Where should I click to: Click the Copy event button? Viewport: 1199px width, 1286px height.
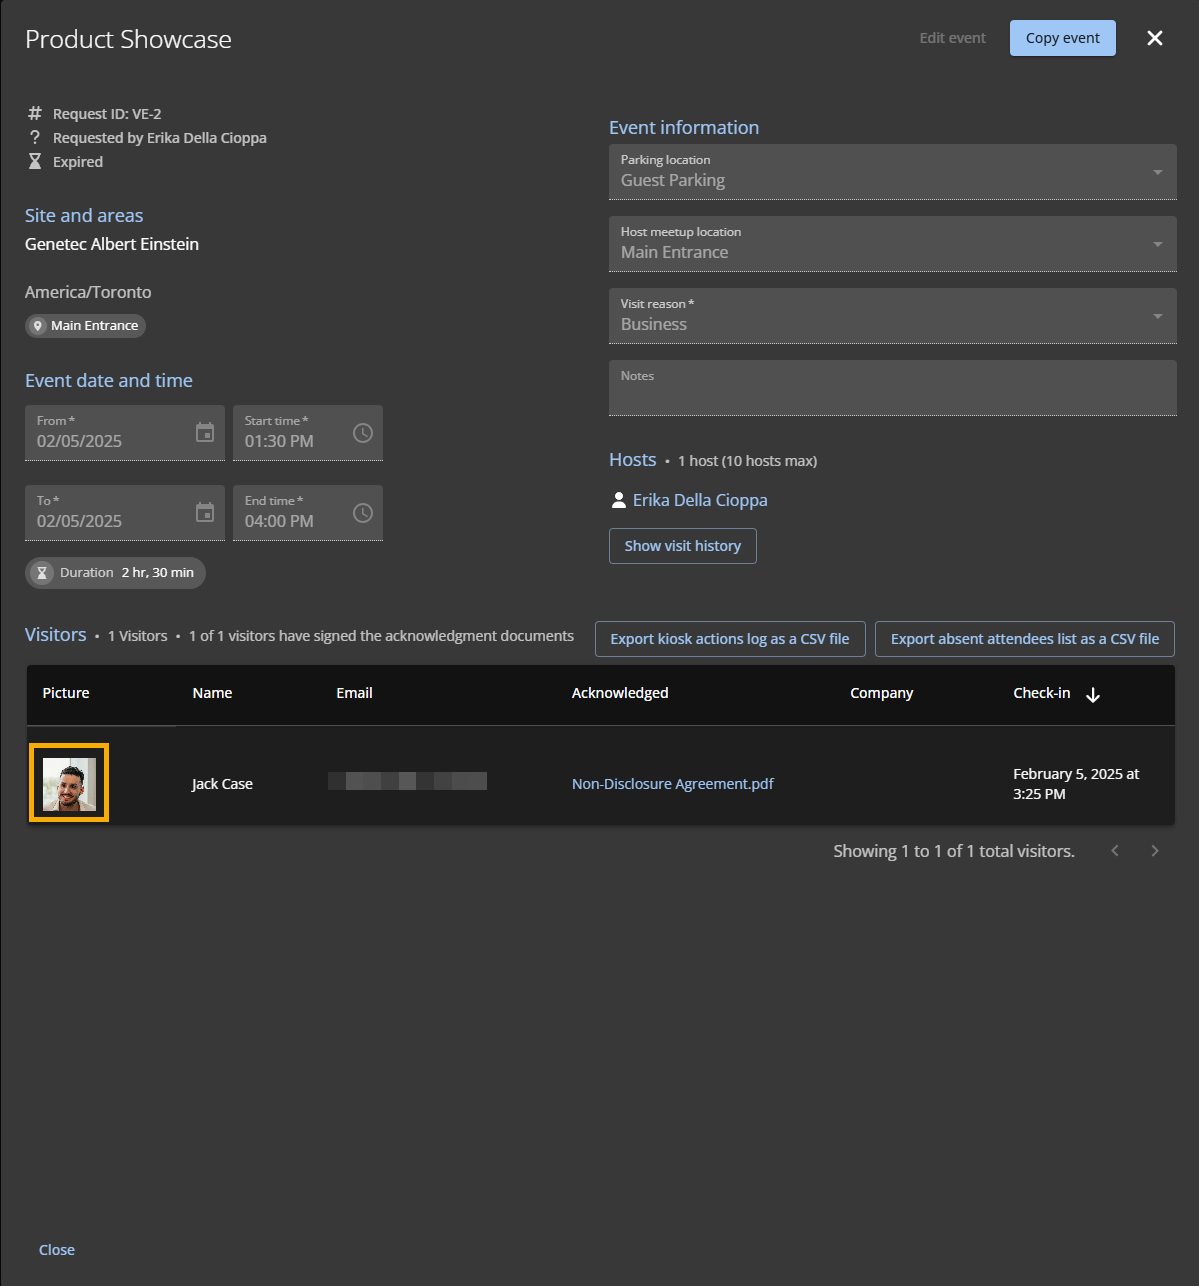pyautogui.click(x=1062, y=38)
